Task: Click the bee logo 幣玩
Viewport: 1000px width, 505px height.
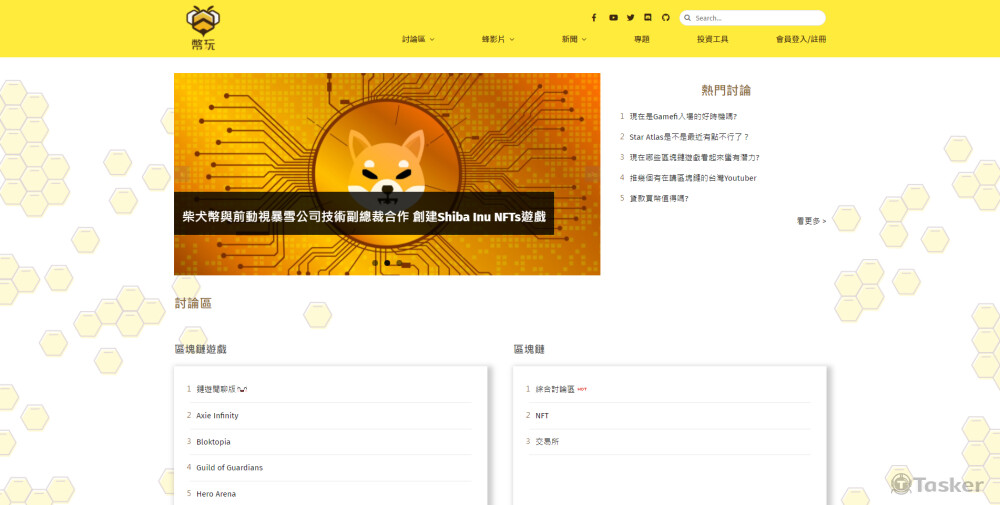Action: 203,28
